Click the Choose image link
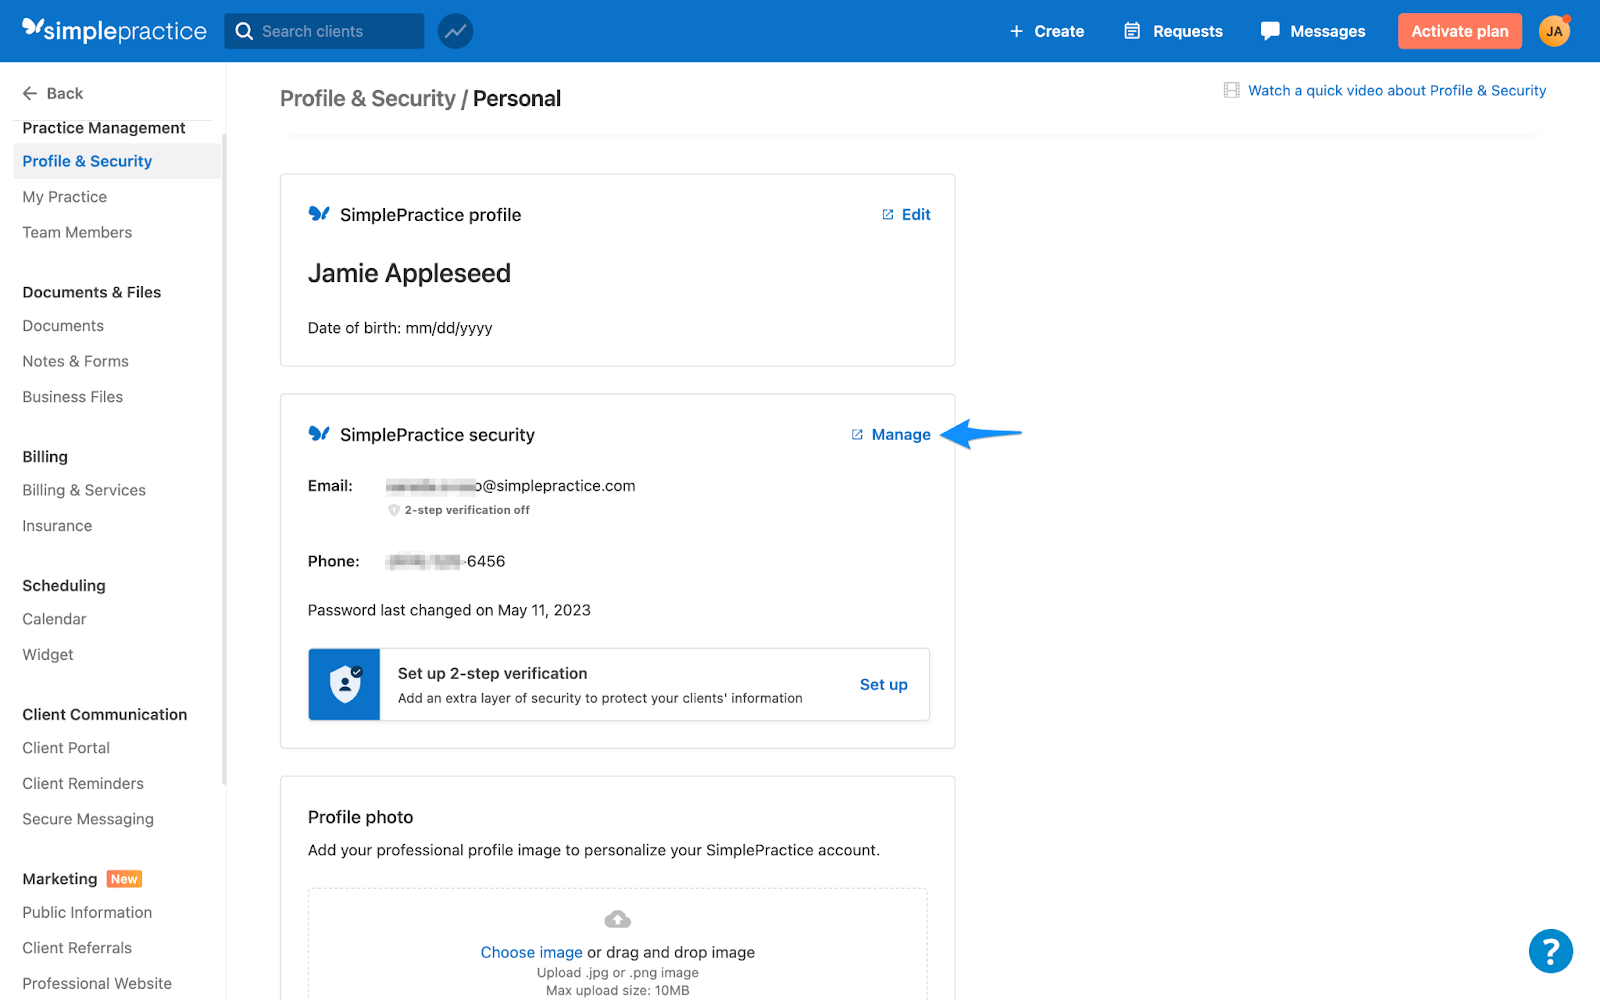 pos(531,952)
